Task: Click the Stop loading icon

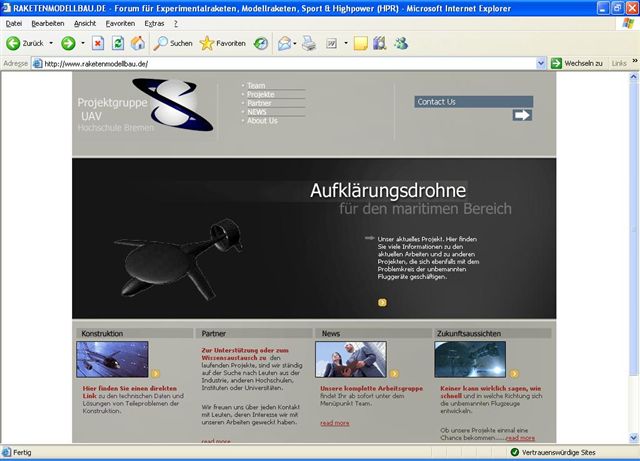Action: pos(97,43)
